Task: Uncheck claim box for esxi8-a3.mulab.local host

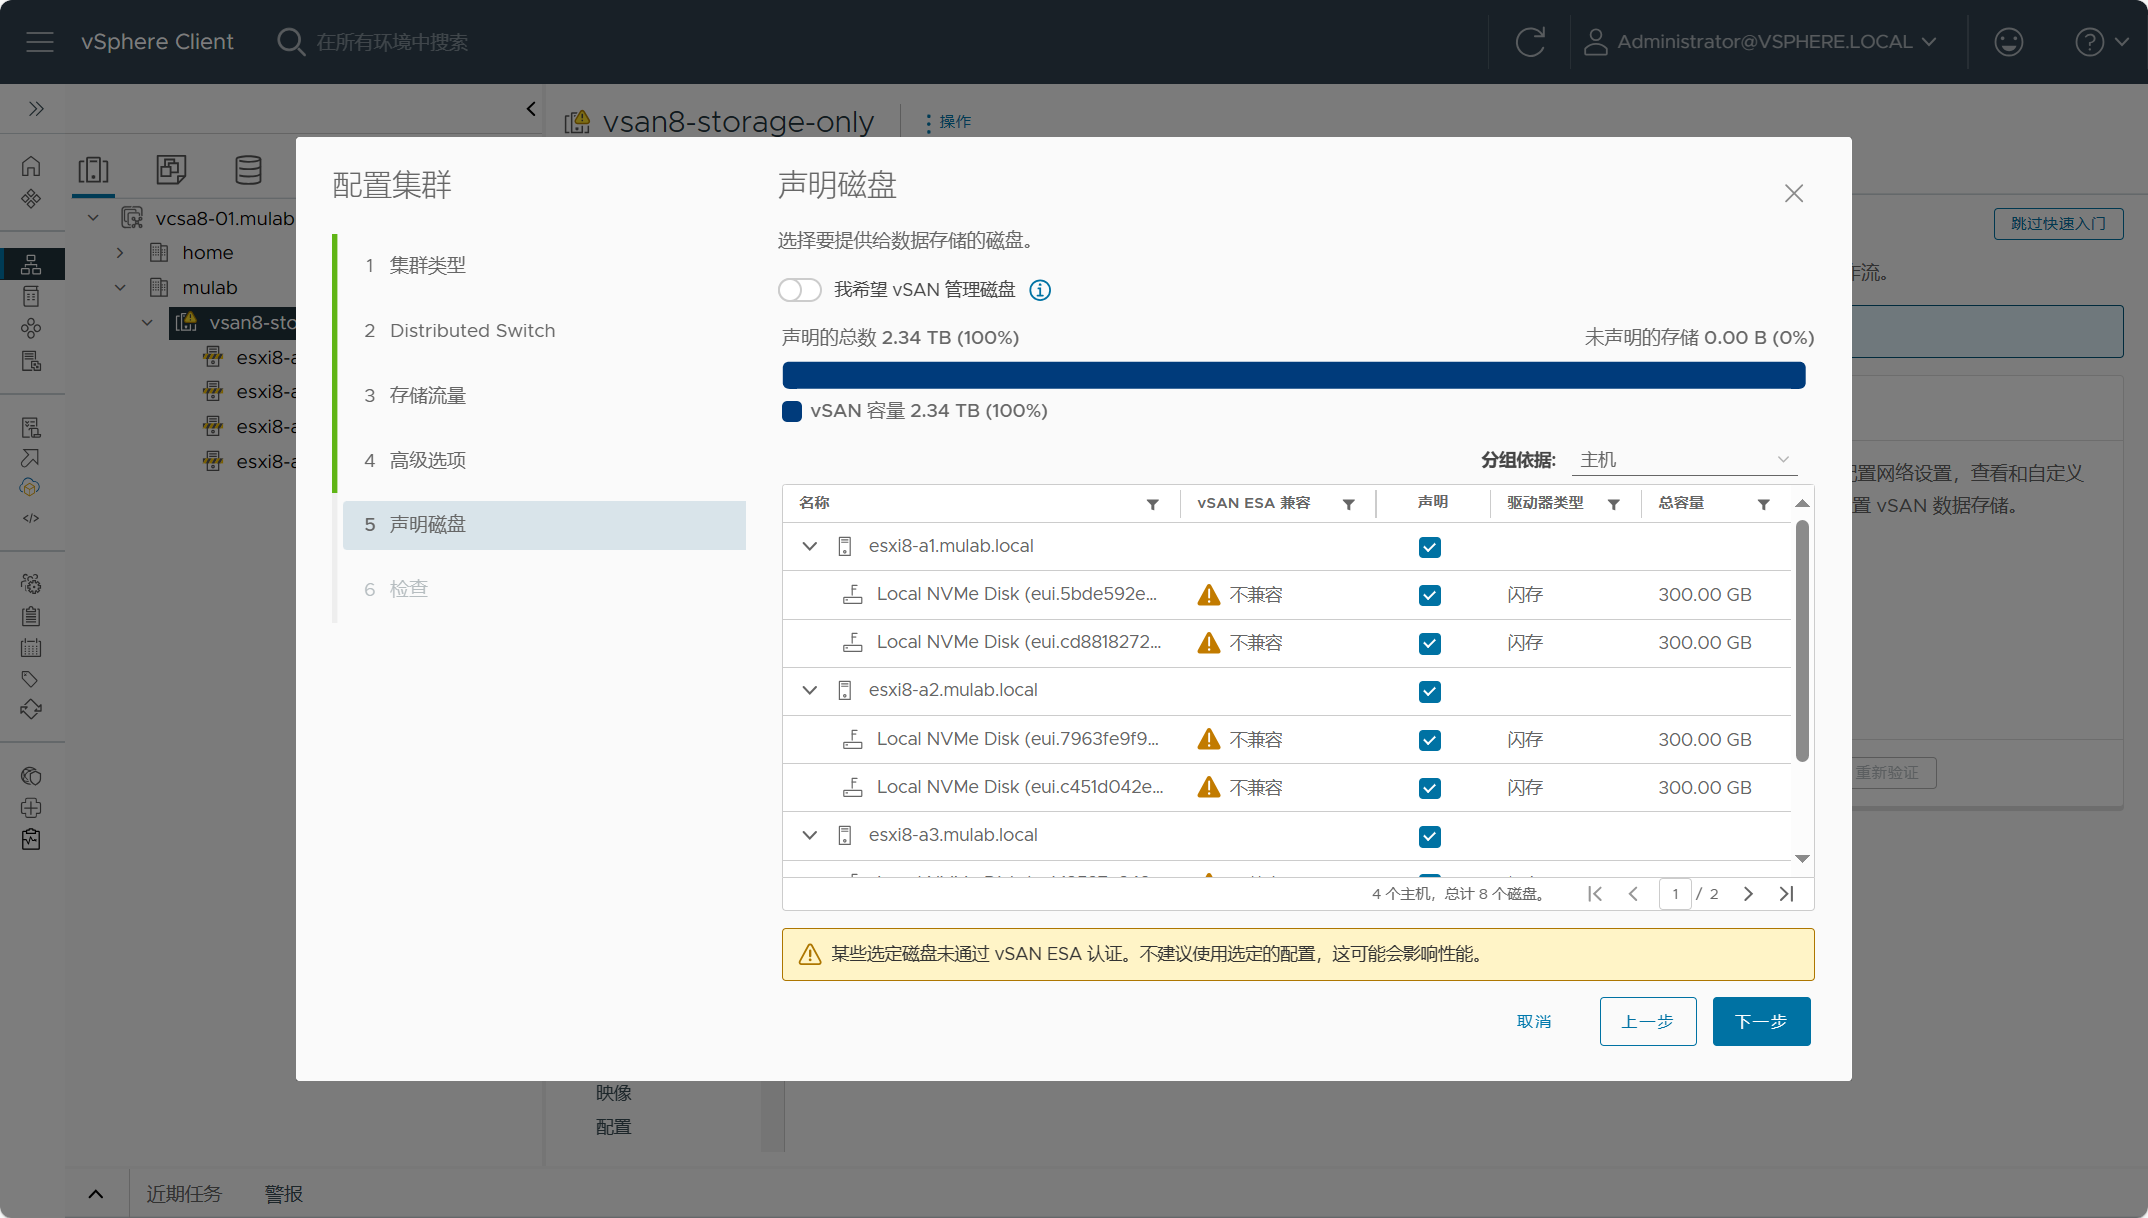Action: click(x=1430, y=836)
